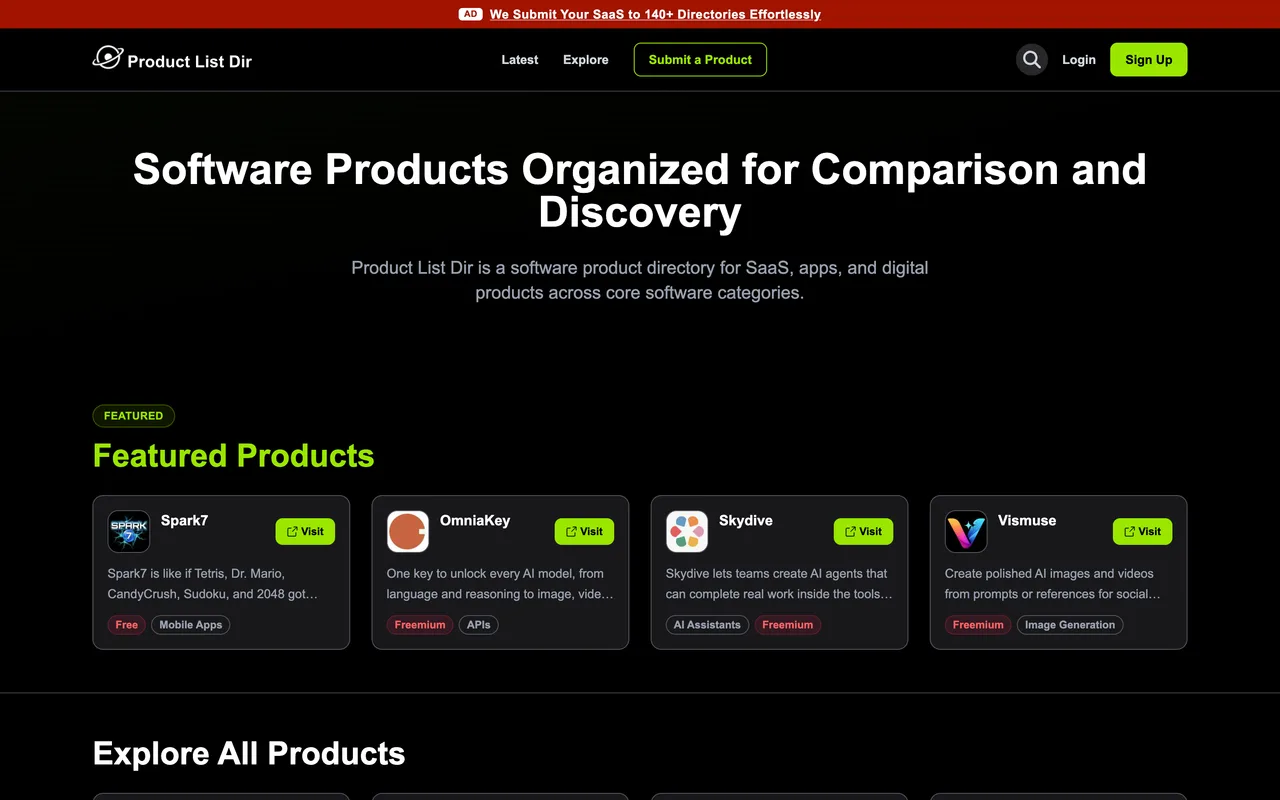Viewport: 1280px width, 800px height.
Task: Click the Spark7 app icon
Action: (x=129, y=532)
